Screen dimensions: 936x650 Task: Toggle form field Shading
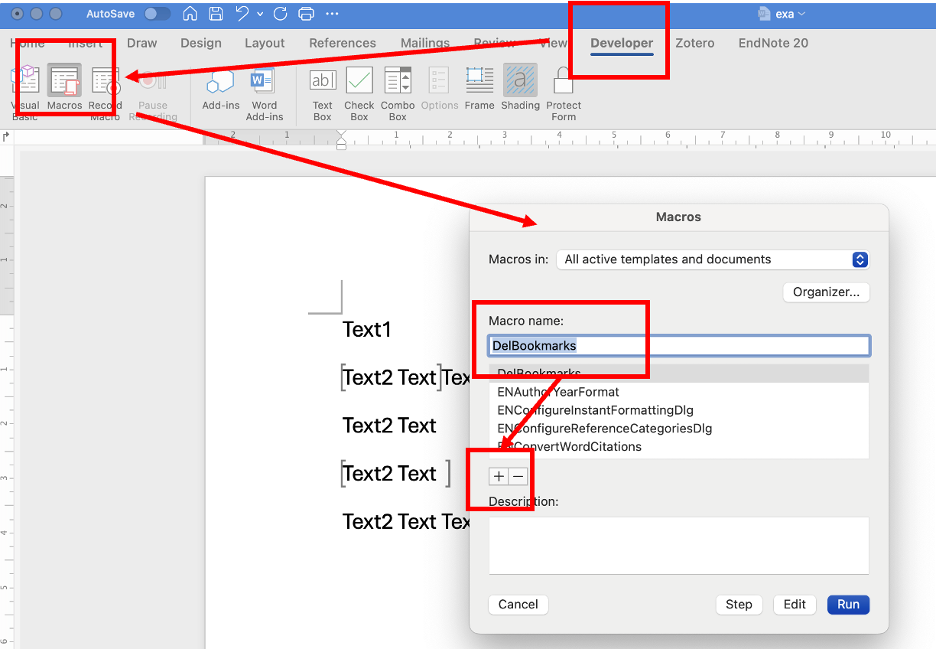coord(520,81)
